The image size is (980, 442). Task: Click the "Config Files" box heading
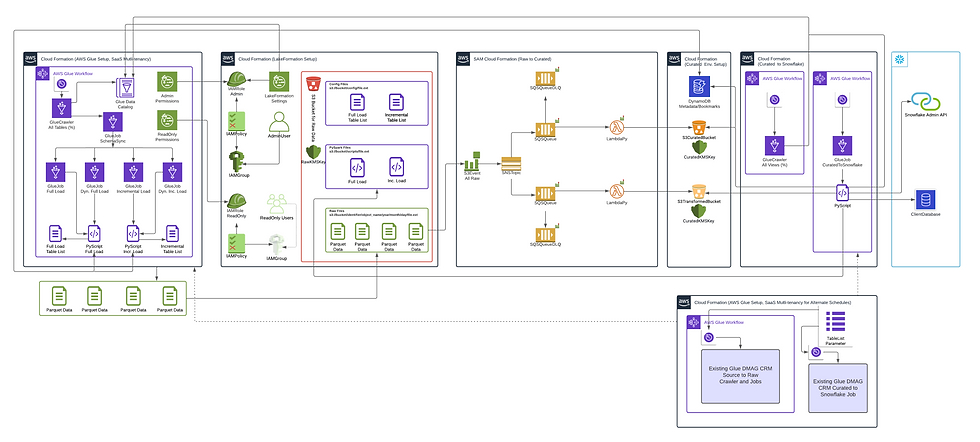[339, 84]
